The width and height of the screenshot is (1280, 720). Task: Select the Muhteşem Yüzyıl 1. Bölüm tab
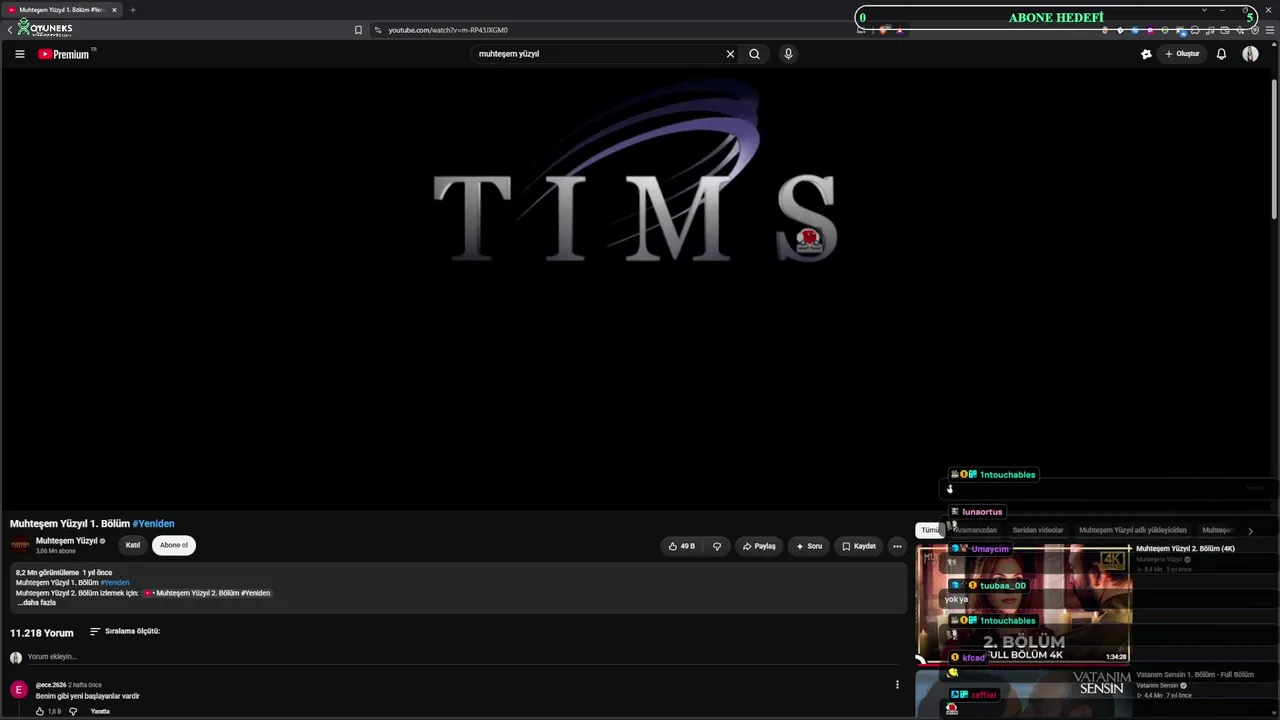coord(62,10)
